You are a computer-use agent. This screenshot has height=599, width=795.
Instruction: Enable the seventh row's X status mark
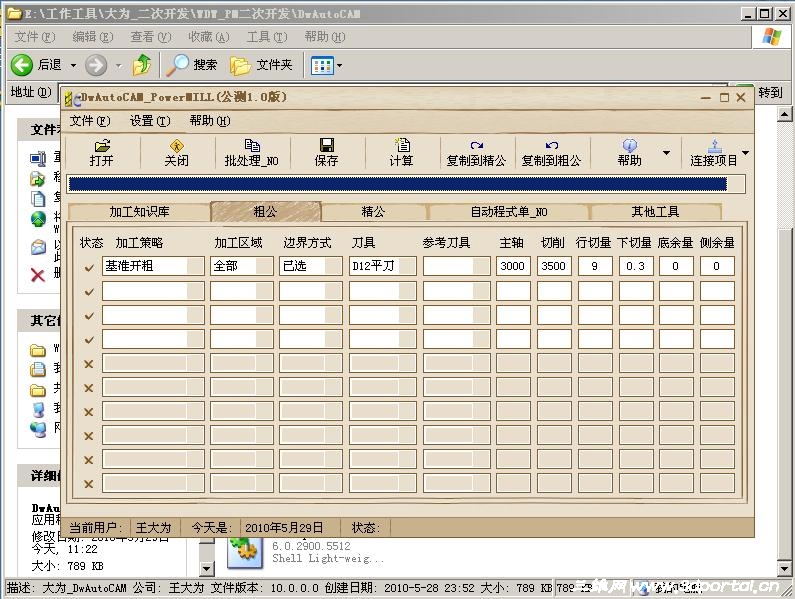point(89,411)
